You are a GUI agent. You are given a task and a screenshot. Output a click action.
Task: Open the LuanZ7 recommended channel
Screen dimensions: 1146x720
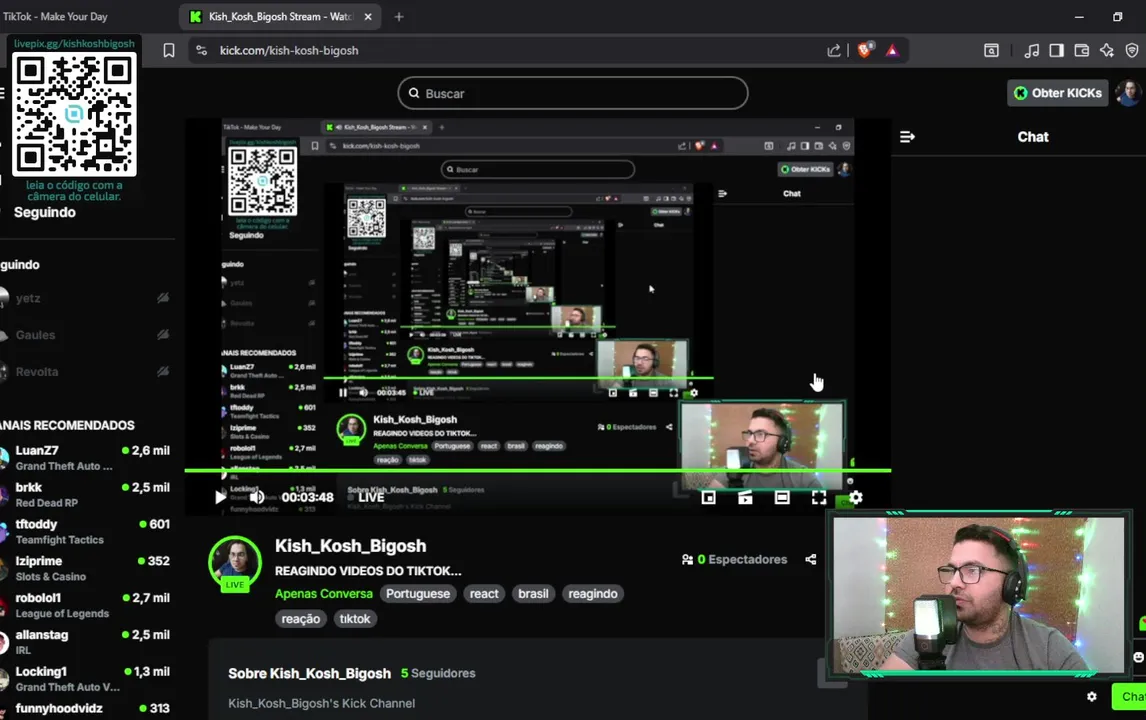coord(86,458)
